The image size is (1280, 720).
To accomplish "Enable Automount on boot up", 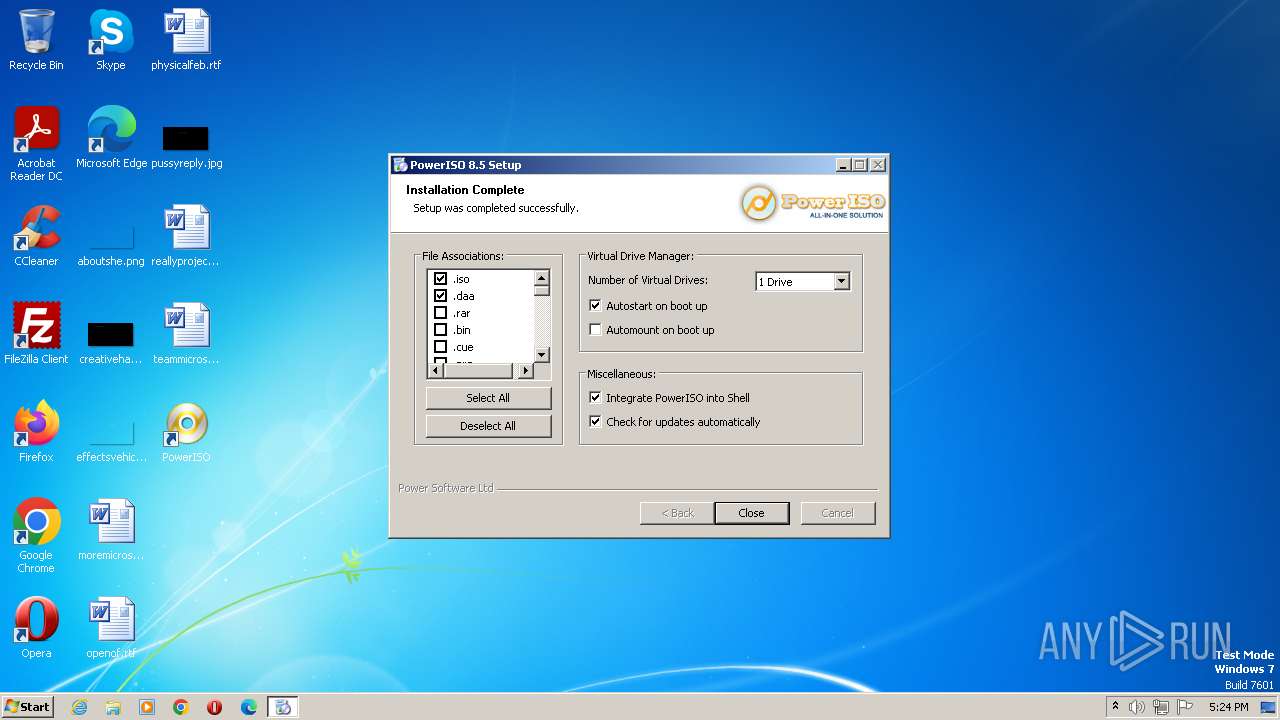I will coord(595,330).
